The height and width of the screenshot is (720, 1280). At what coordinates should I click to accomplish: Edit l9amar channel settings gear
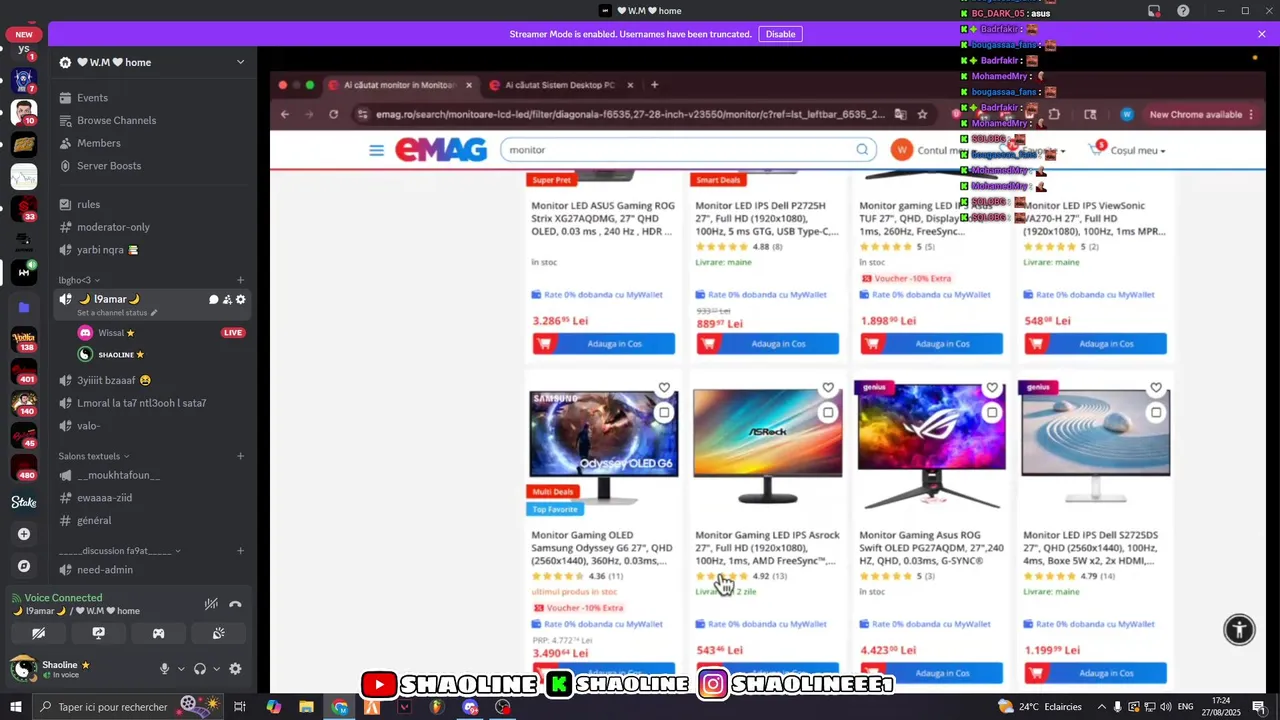coord(240,299)
